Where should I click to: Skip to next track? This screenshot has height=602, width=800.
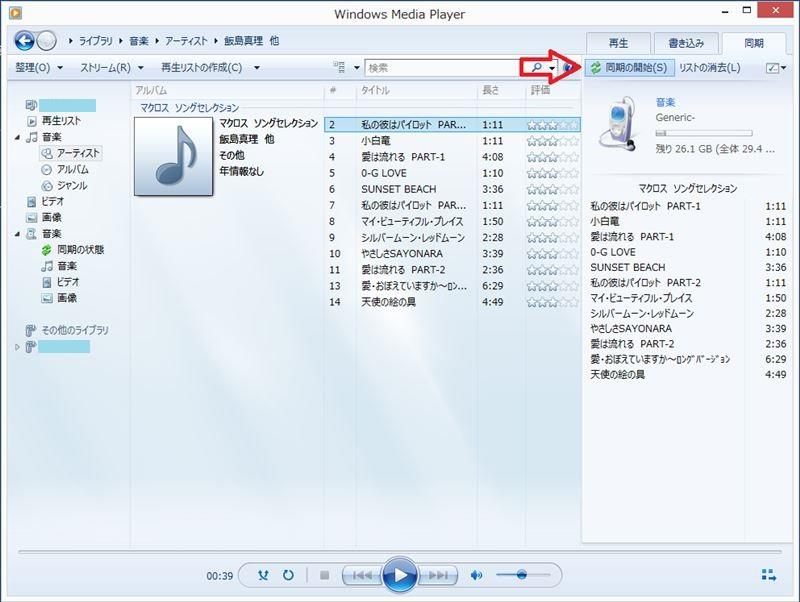[x=438, y=575]
